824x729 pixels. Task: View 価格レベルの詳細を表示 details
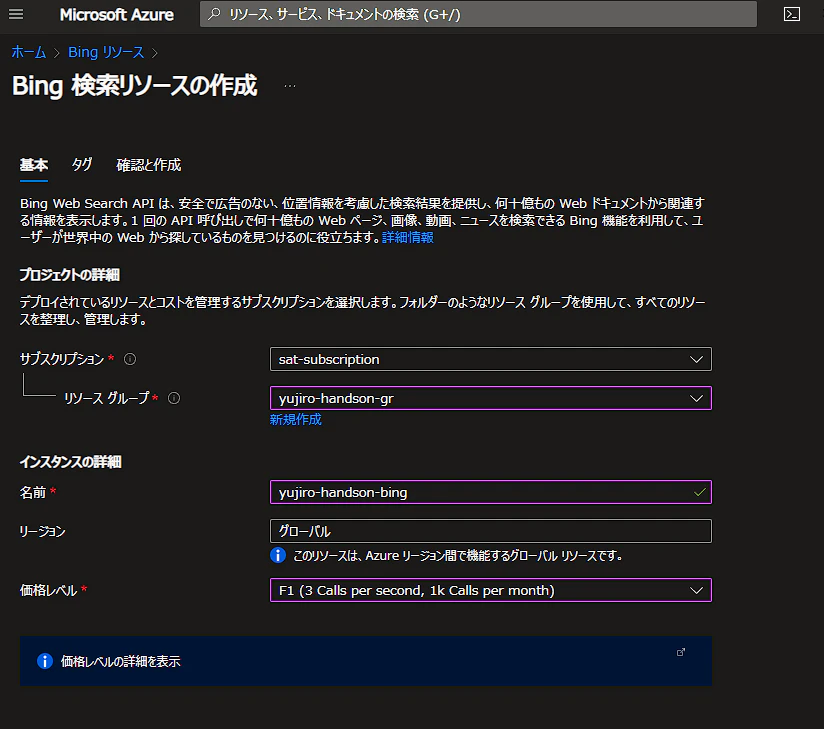tap(121, 661)
